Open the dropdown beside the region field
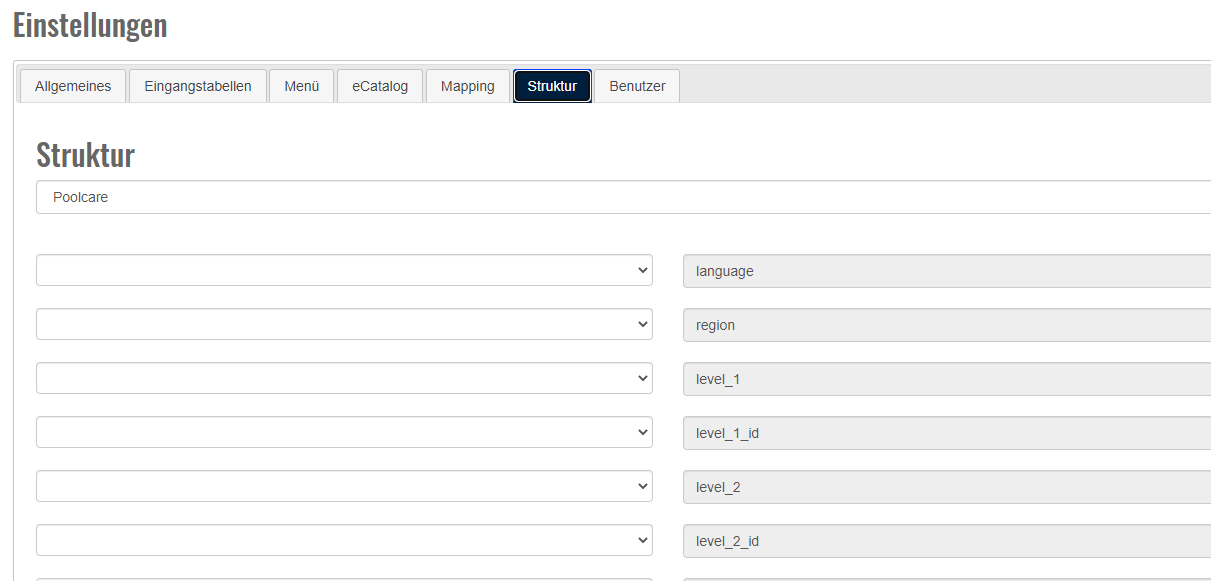This screenshot has width=1211, height=581. pyautogui.click(x=344, y=324)
